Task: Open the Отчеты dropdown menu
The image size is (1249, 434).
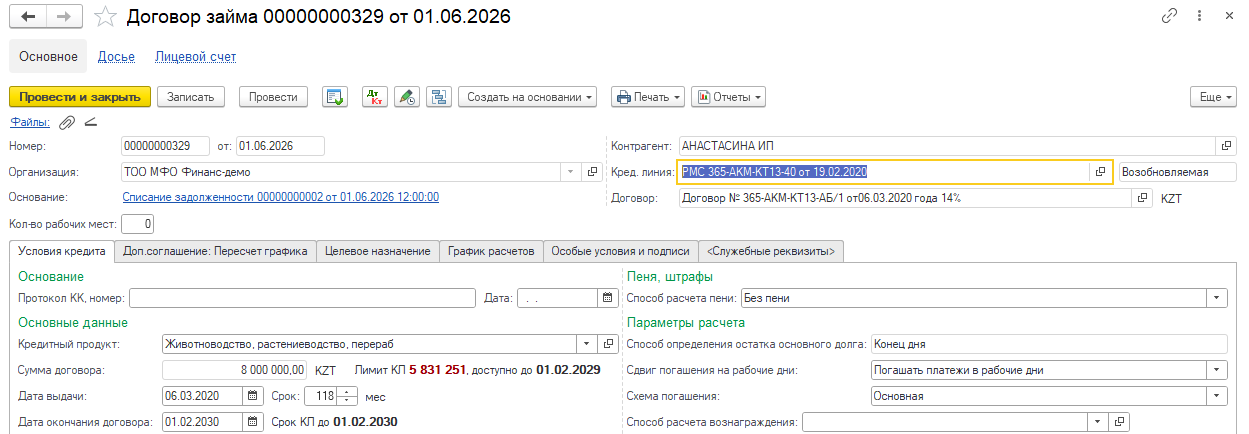Action: pyautogui.click(x=727, y=97)
